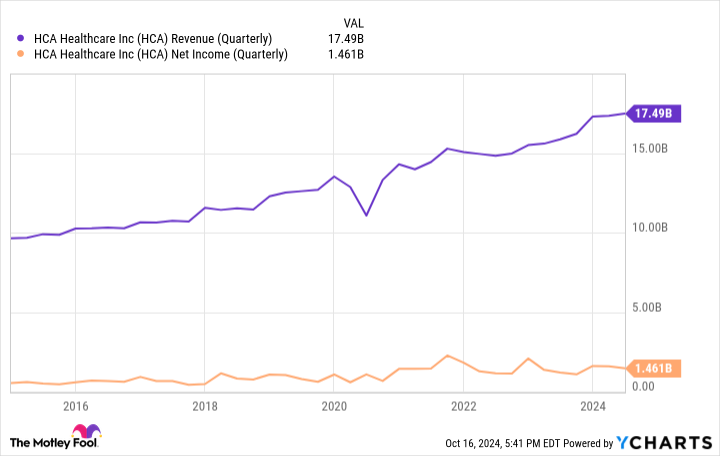Click the 17.49B revenue value flag
The image size is (720, 456).
pos(655,113)
